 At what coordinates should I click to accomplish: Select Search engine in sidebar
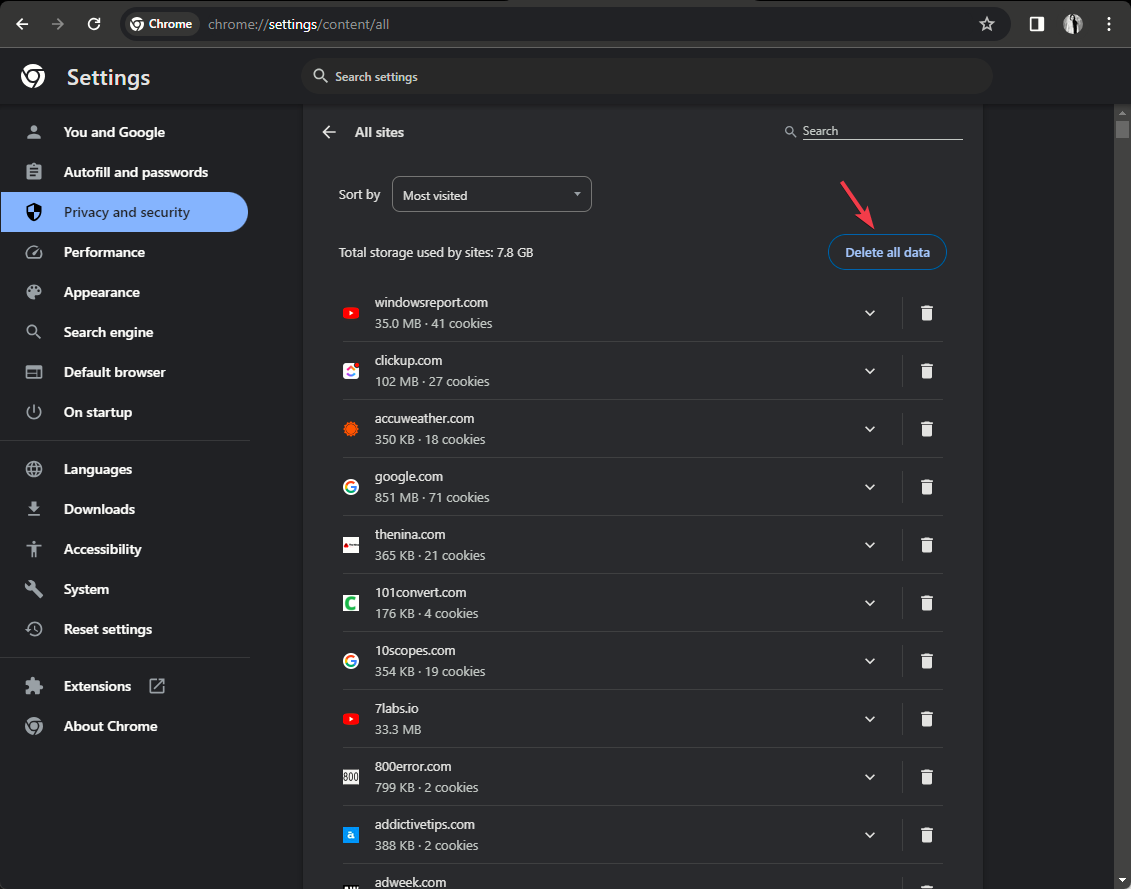tap(108, 332)
